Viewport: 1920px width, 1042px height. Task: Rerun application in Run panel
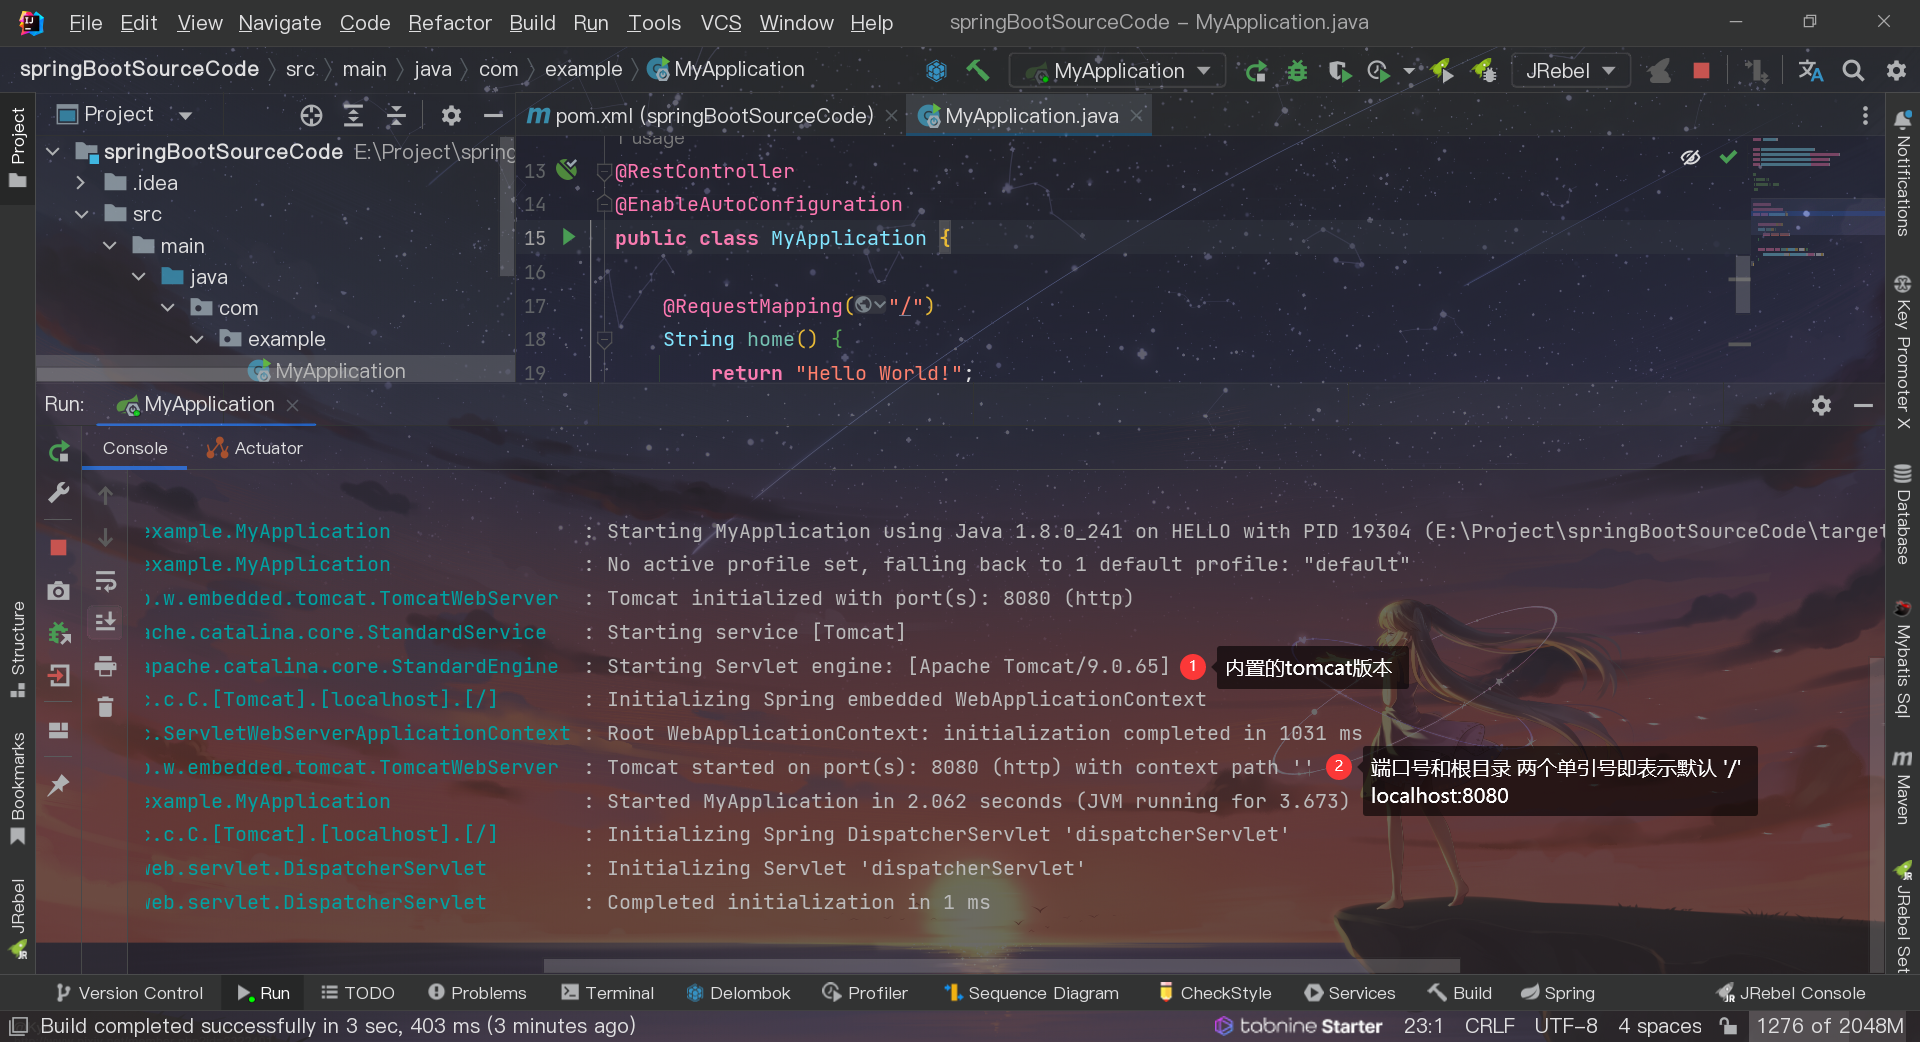[x=59, y=452]
